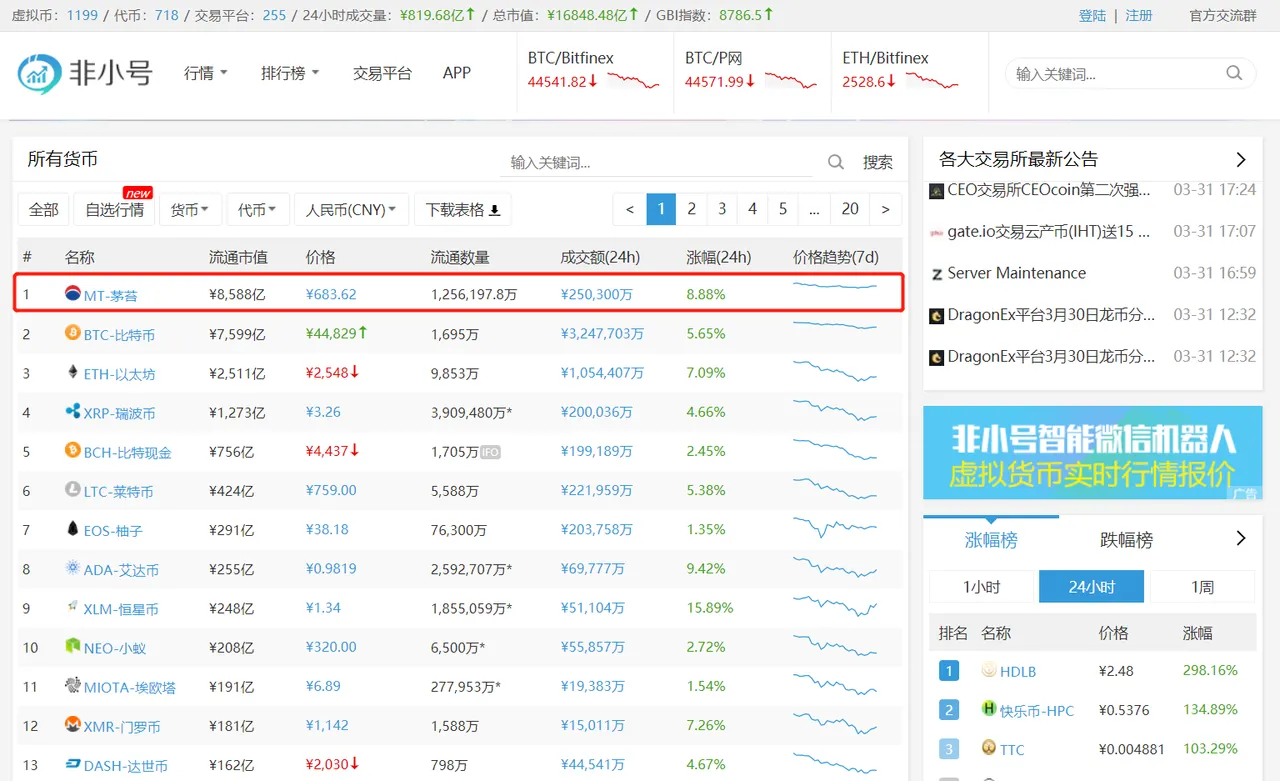
Task: Click the 官方交流群 link
Action: click(1223, 15)
